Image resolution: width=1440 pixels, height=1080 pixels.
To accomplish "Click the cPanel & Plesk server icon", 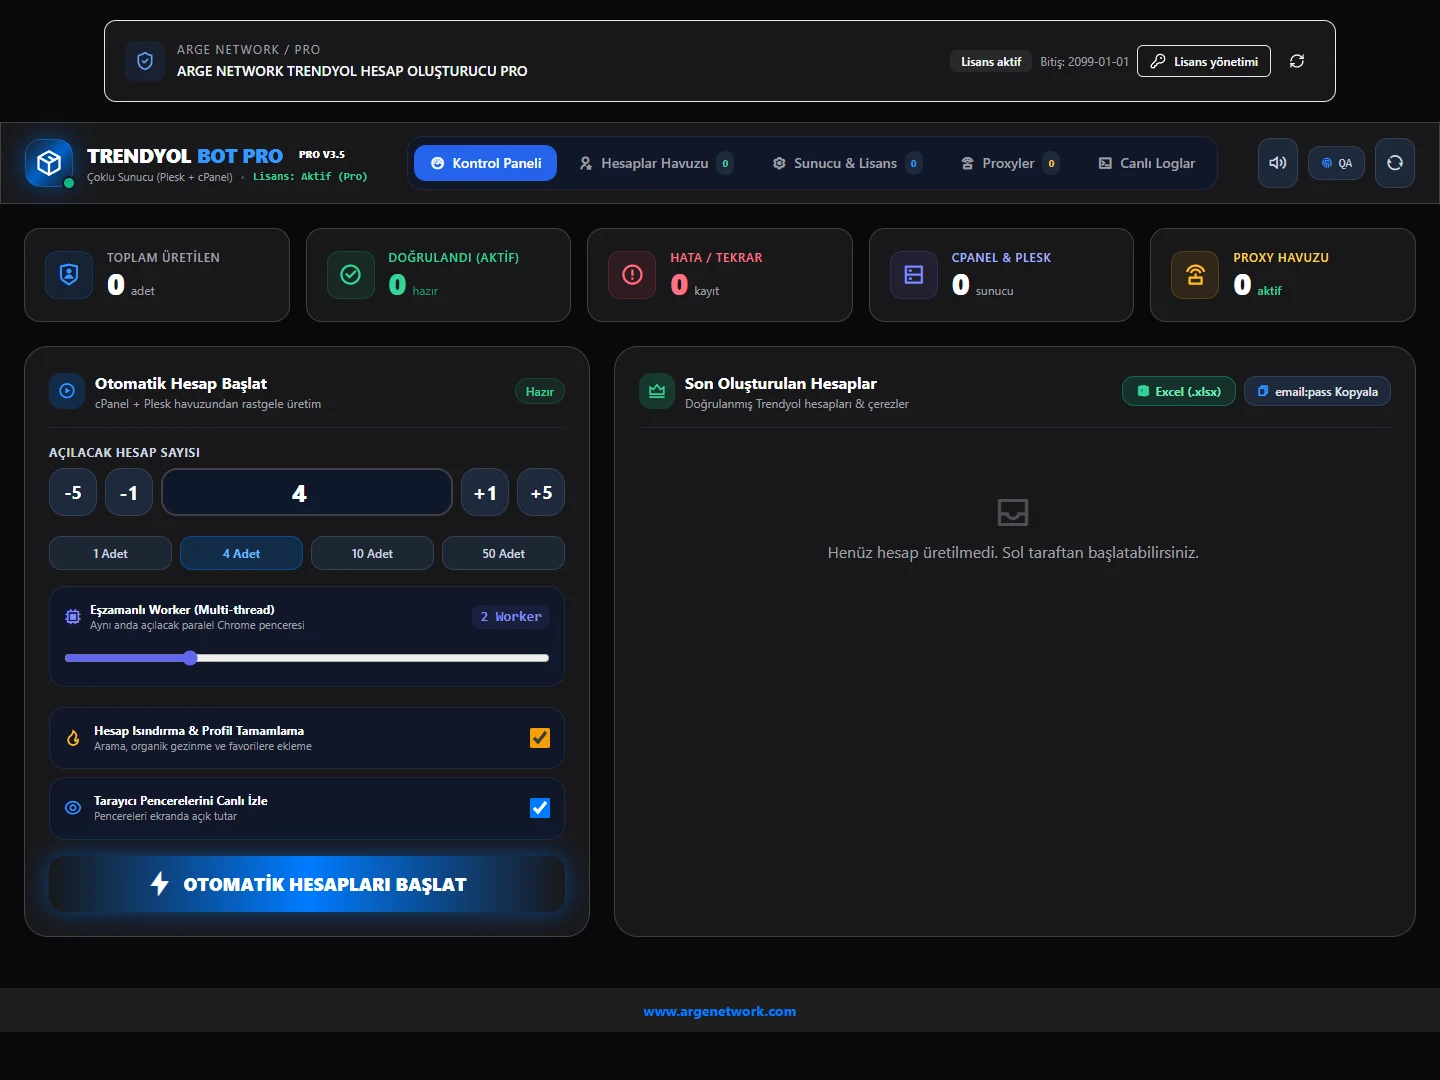I will pyautogui.click(x=914, y=275).
